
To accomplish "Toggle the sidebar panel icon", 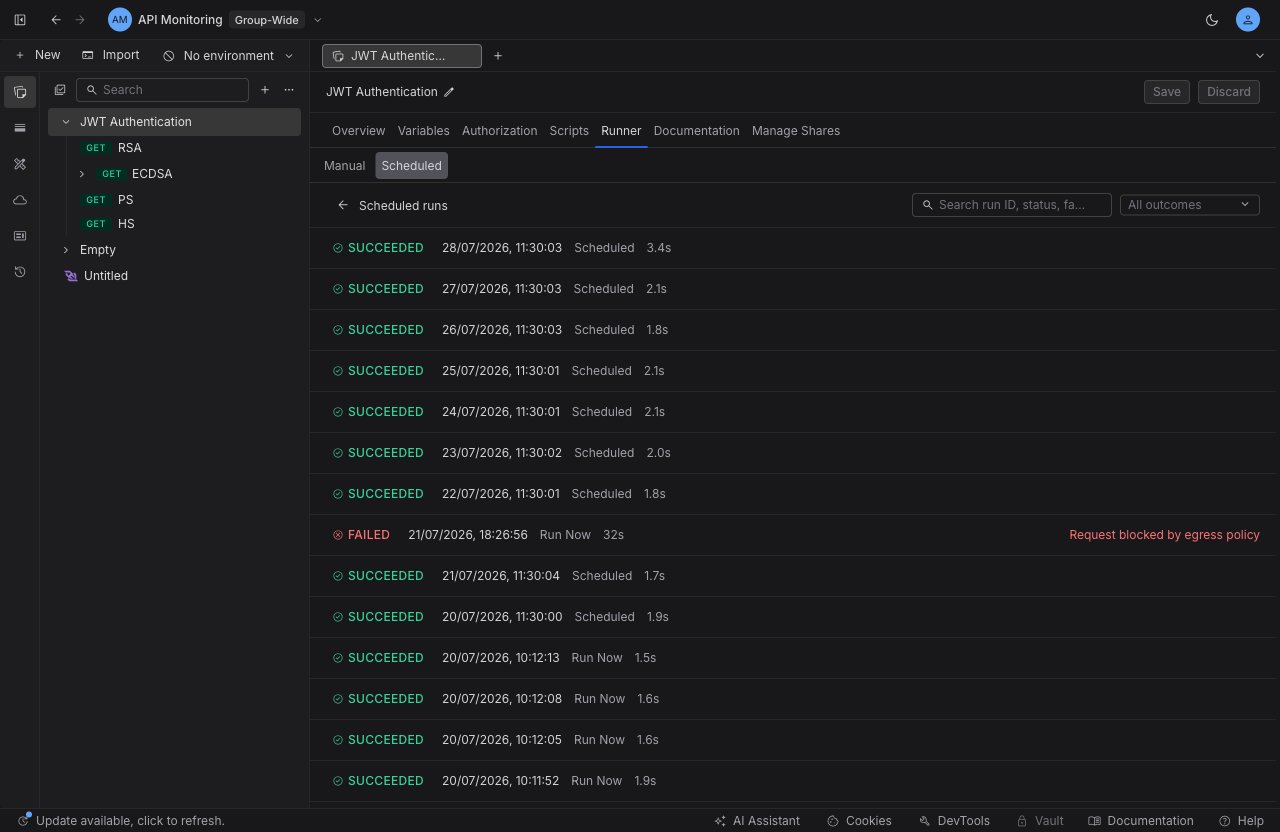I will (20, 20).
